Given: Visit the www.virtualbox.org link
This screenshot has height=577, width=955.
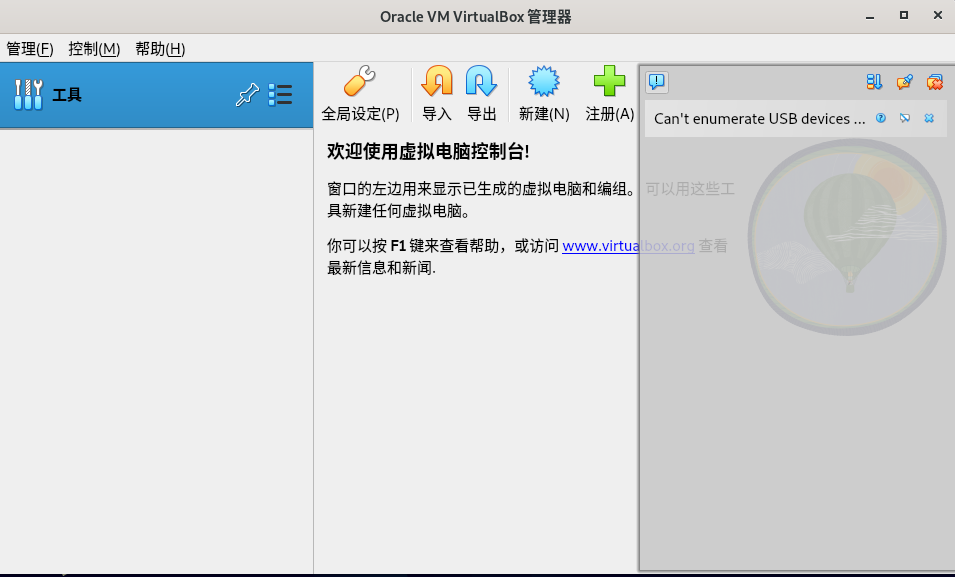Looking at the screenshot, I should coord(628,246).
